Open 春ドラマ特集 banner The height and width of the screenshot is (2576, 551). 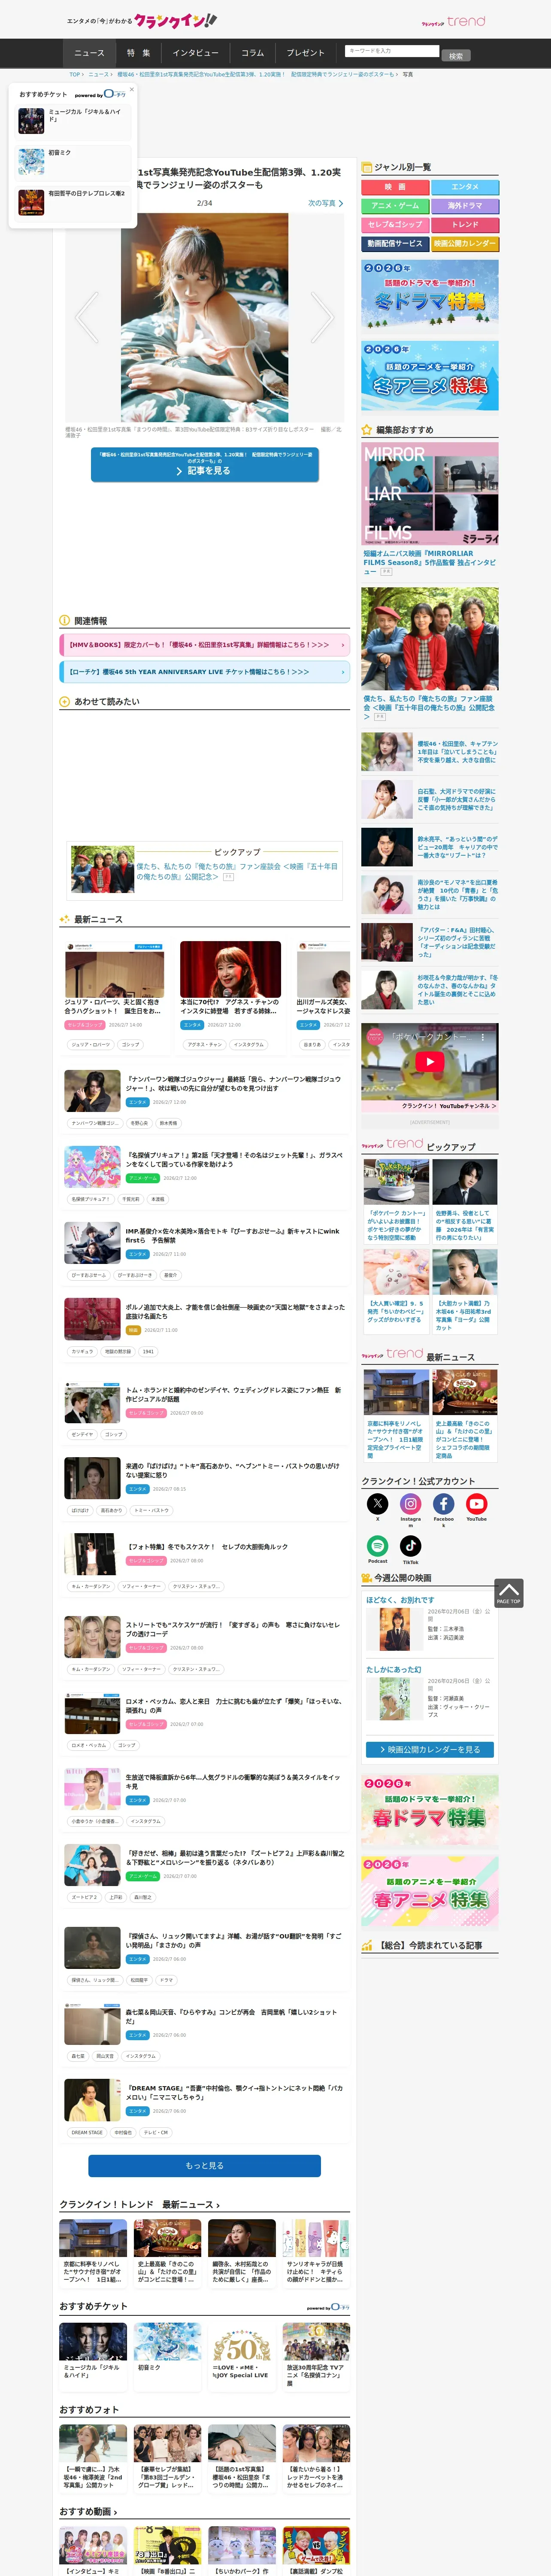[429, 1811]
